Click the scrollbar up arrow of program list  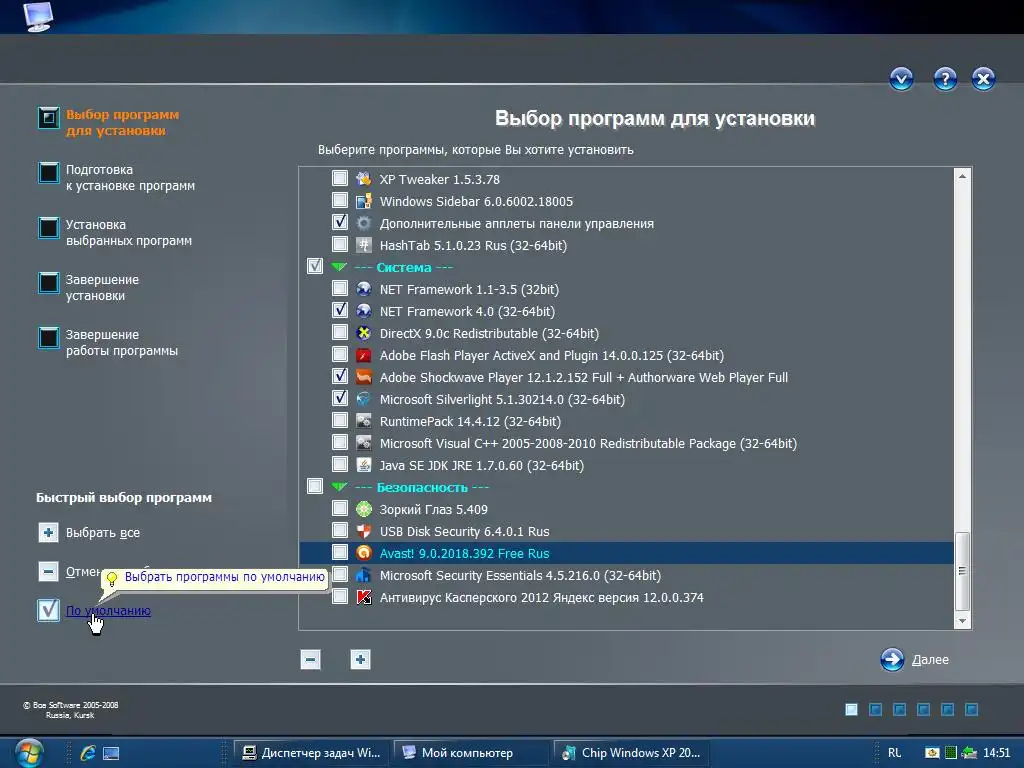point(962,176)
